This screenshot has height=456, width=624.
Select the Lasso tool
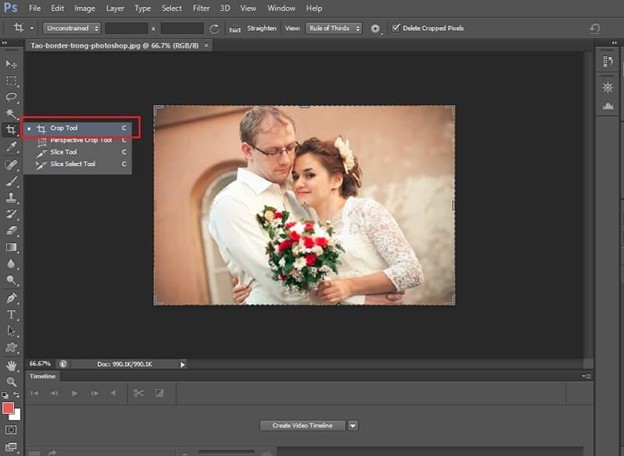(x=11, y=97)
